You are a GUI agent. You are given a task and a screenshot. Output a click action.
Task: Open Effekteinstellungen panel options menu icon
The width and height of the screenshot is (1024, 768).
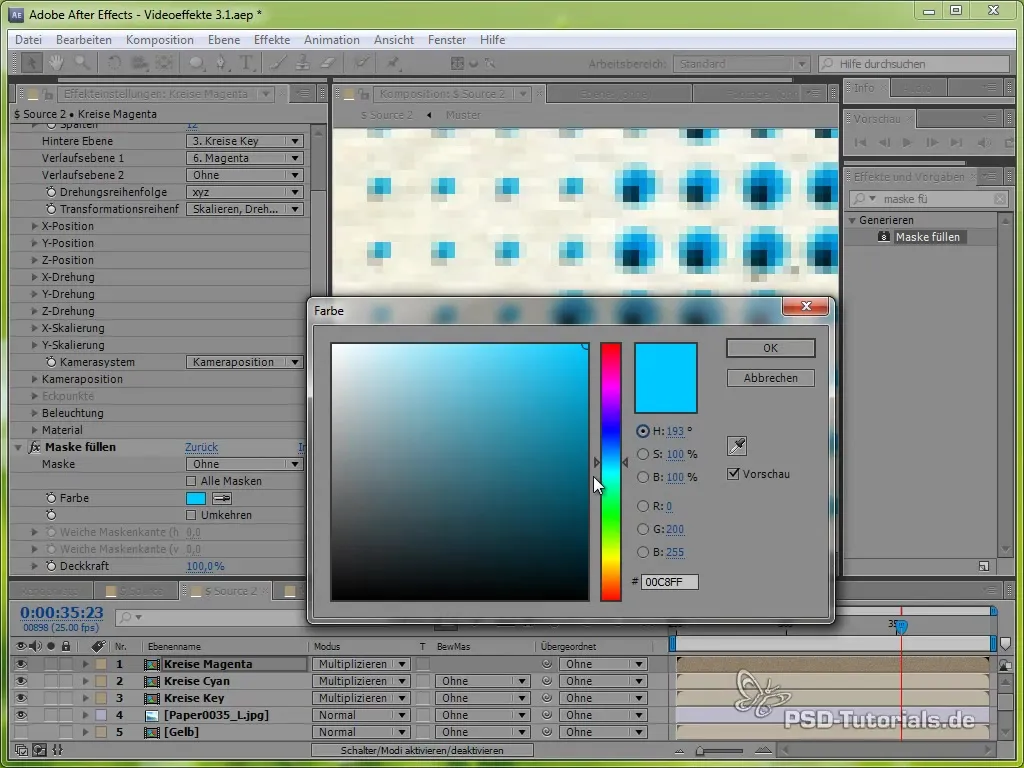coord(304,94)
